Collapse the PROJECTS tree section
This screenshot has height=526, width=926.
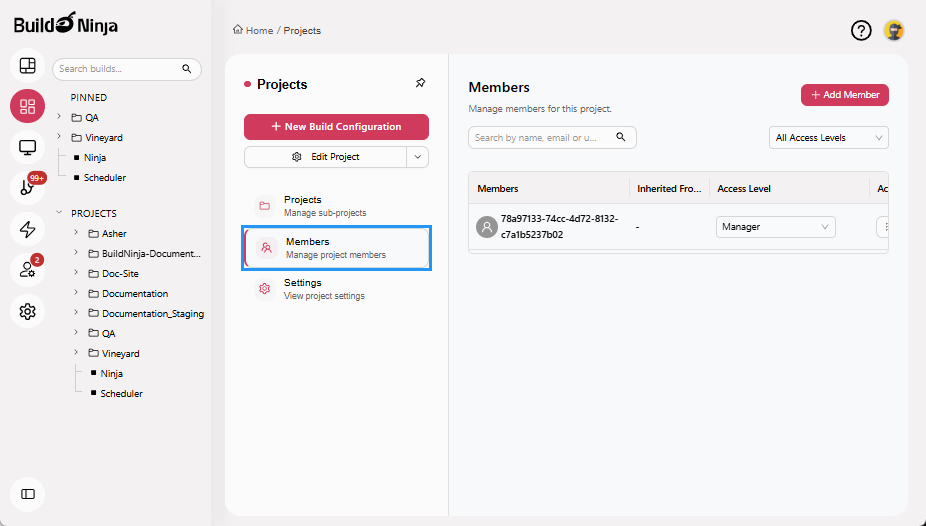pos(59,213)
